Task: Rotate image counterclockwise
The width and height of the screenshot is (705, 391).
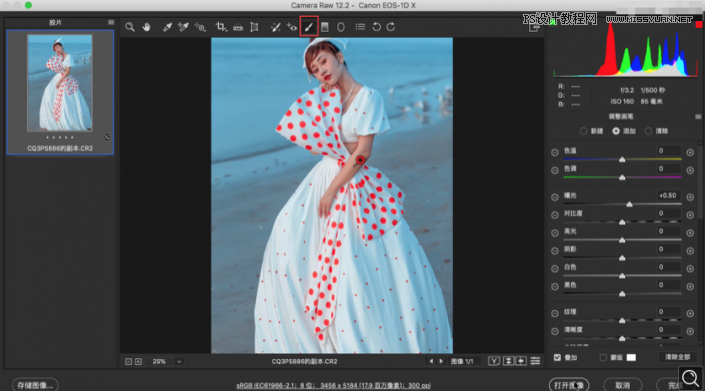Action: (376, 27)
